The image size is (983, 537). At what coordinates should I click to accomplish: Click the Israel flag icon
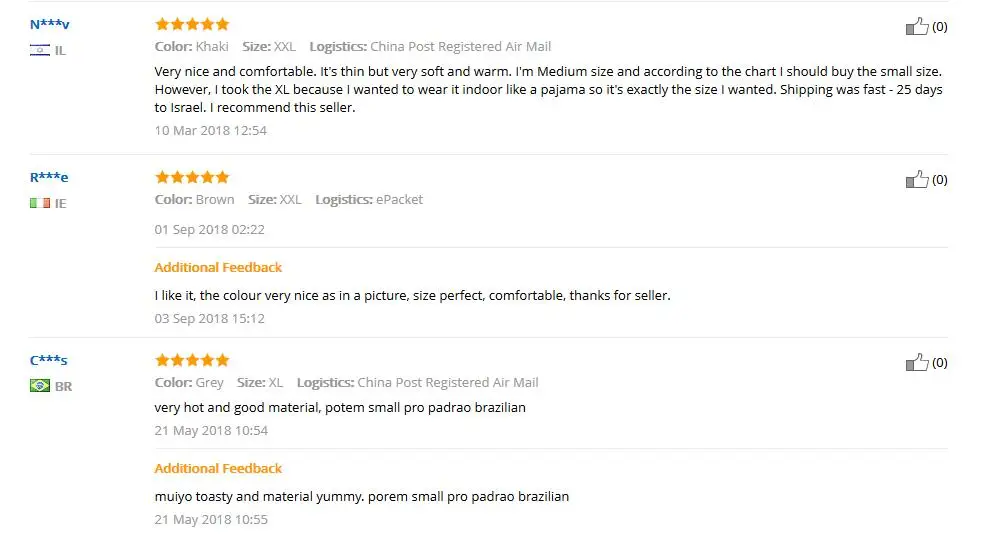pyautogui.click(x=39, y=50)
